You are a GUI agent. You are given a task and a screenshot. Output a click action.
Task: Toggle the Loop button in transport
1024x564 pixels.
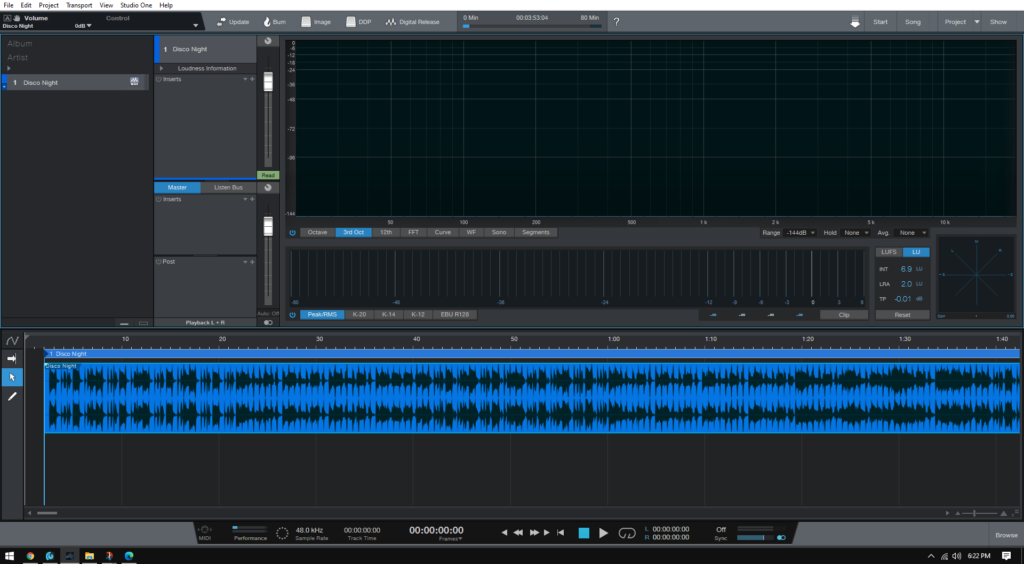tap(627, 533)
